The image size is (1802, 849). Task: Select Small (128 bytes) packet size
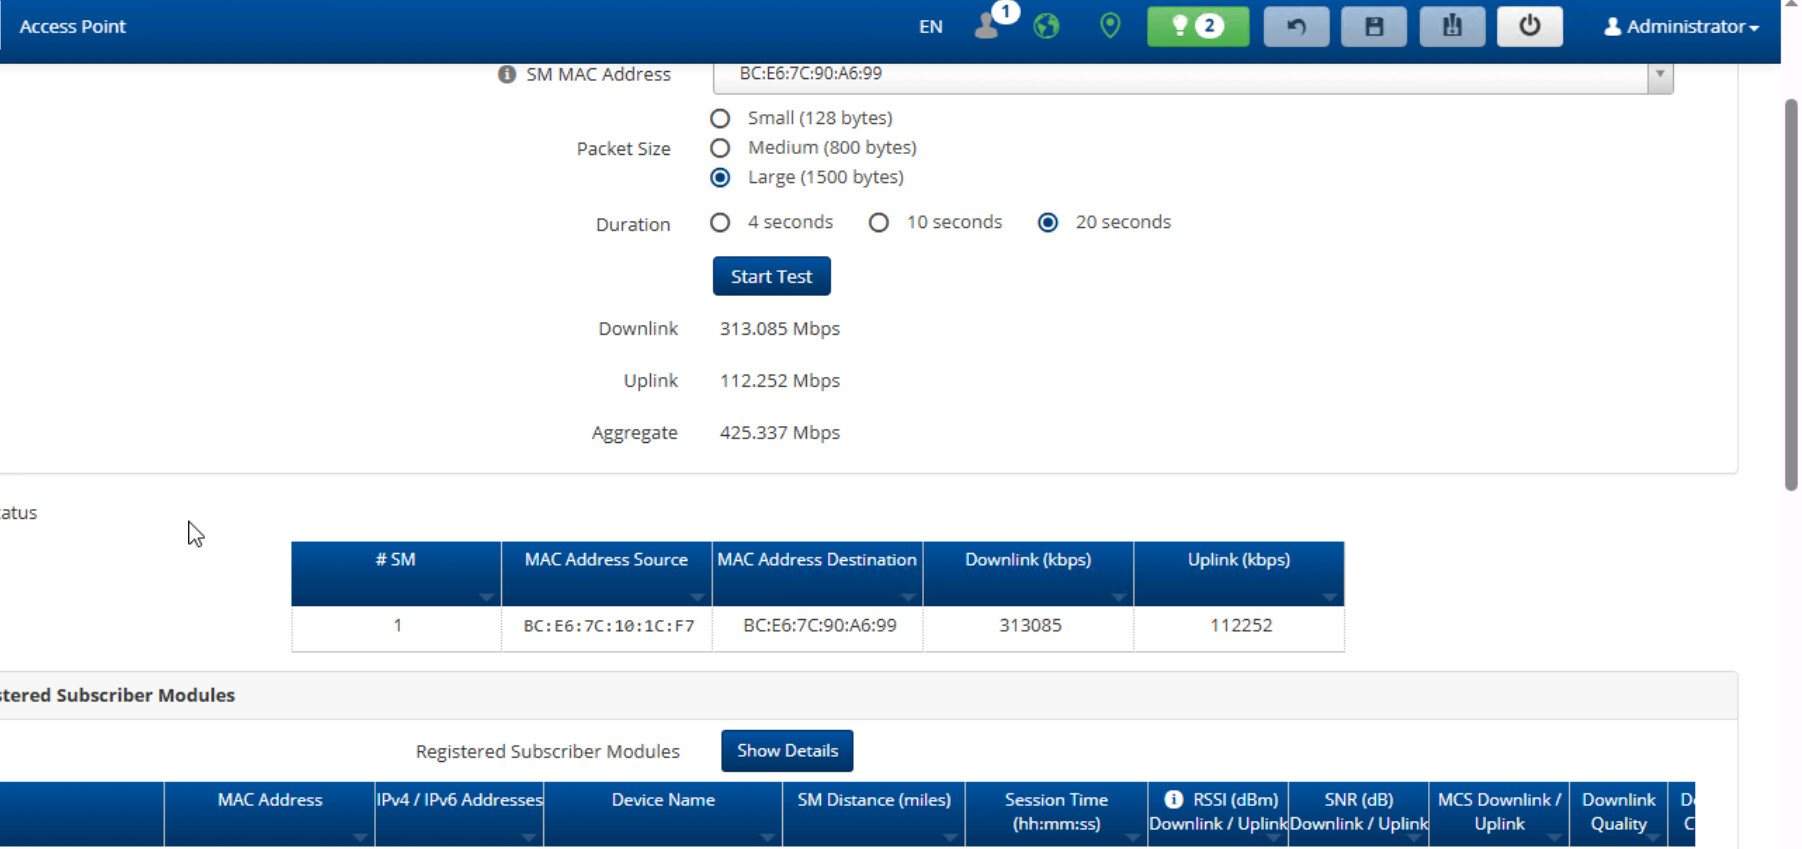720,118
